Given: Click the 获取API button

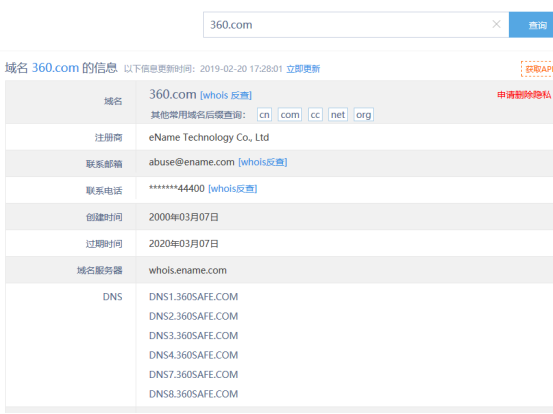Looking at the screenshot, I should (537, 69).
